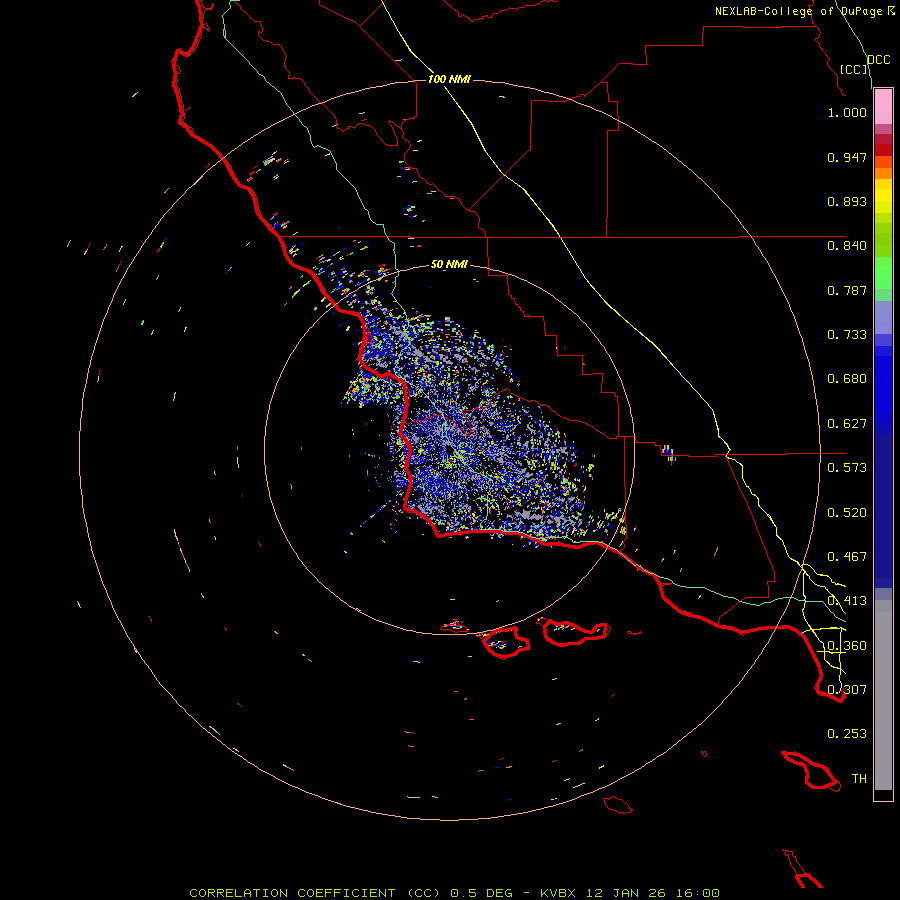
Task: Click the DCC label above the color bar
Action: click(x=878, y=60)
